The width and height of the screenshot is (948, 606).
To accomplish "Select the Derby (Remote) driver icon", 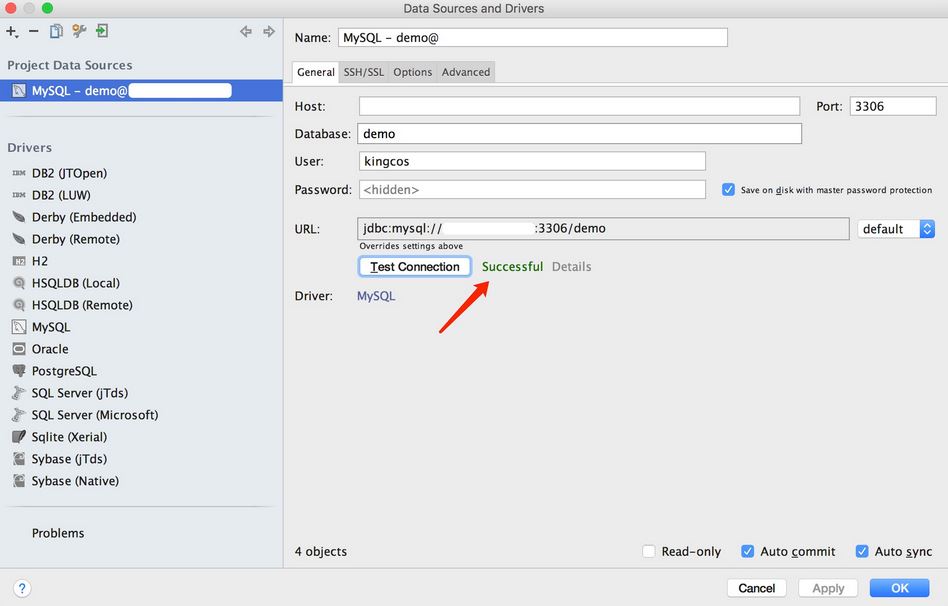I will point(19,239).
